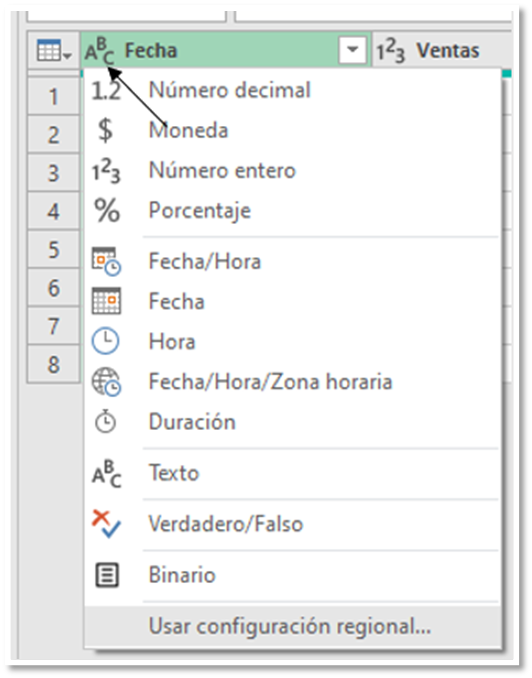Open the table options icon in grid corner
The width and height of the screenshot is (532, 678).
54,51
